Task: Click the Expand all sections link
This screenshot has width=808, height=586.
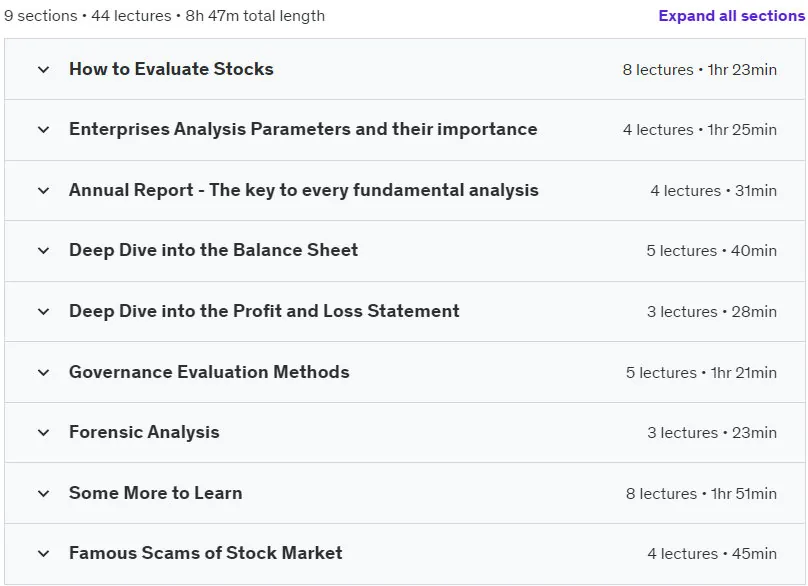Action: point(732,16)
